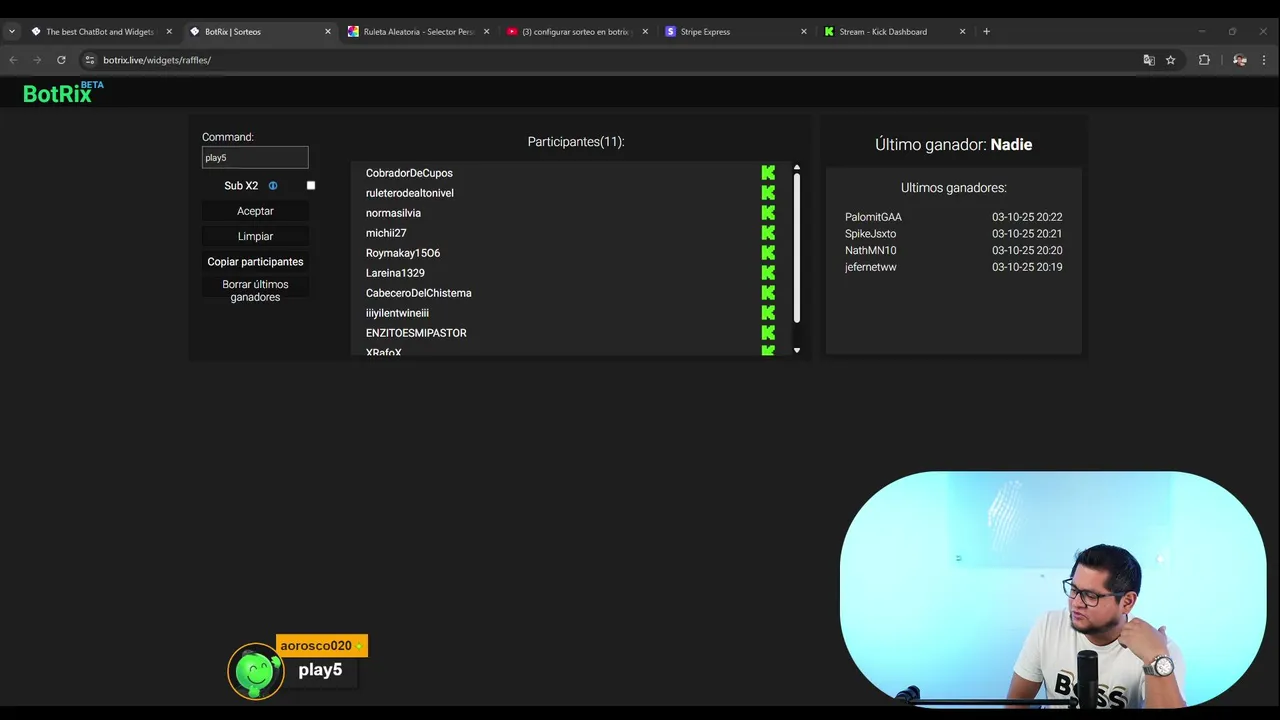Click the participants list scrollbar thumb
1280x720 pixels.
[x=797, y=248]
